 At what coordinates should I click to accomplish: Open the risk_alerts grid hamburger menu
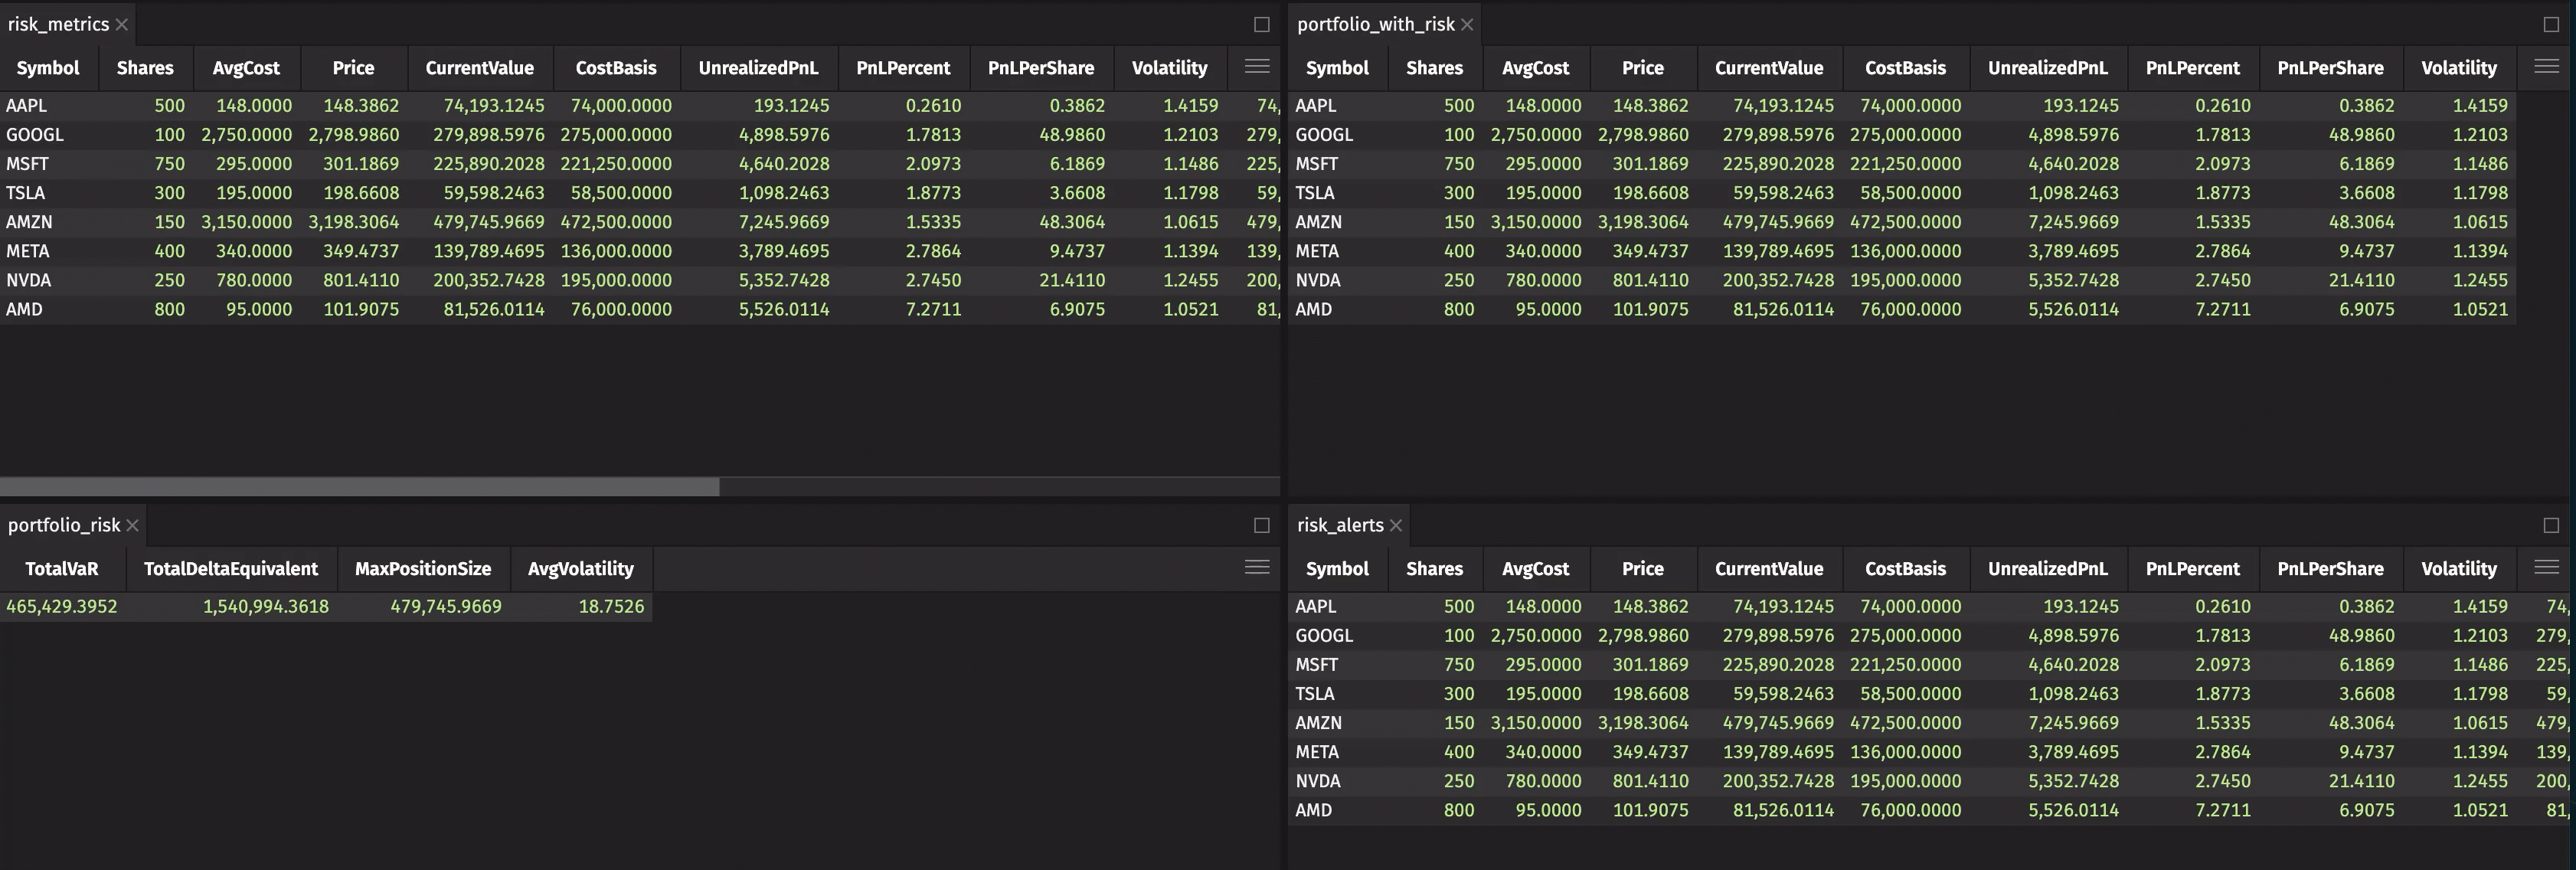tap(2546, 568)
